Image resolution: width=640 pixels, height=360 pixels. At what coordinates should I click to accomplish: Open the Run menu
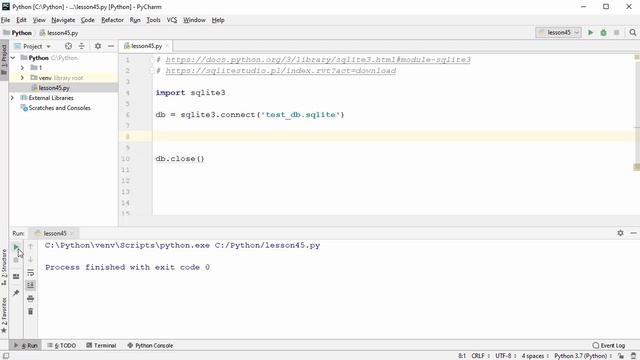[135, 20]
